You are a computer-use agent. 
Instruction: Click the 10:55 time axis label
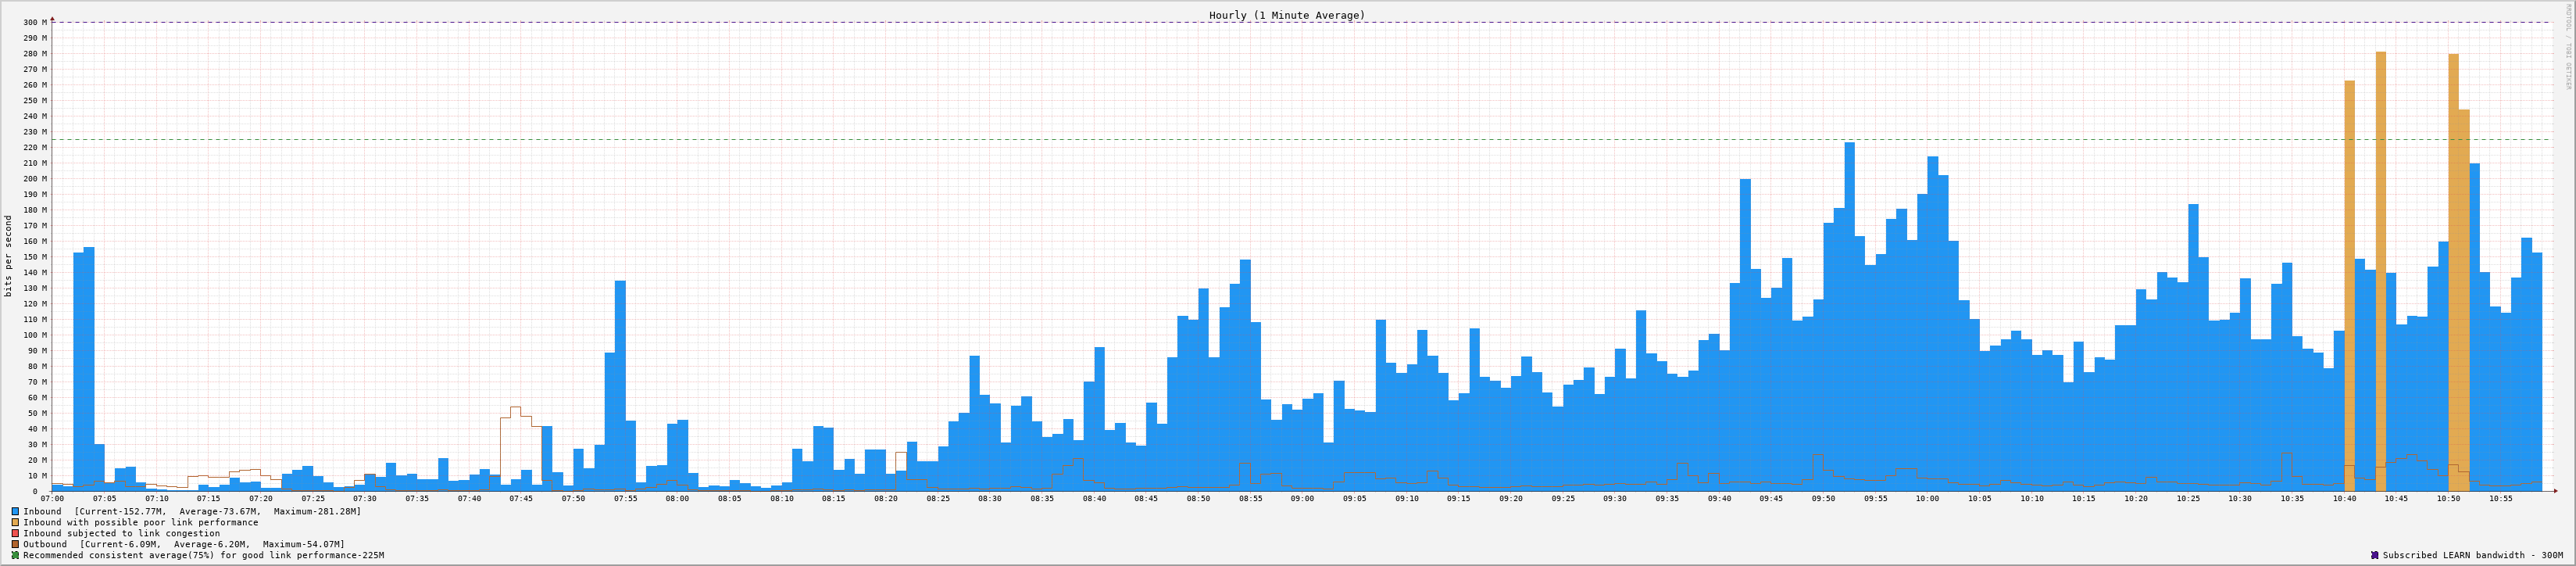click(2500, 498)
